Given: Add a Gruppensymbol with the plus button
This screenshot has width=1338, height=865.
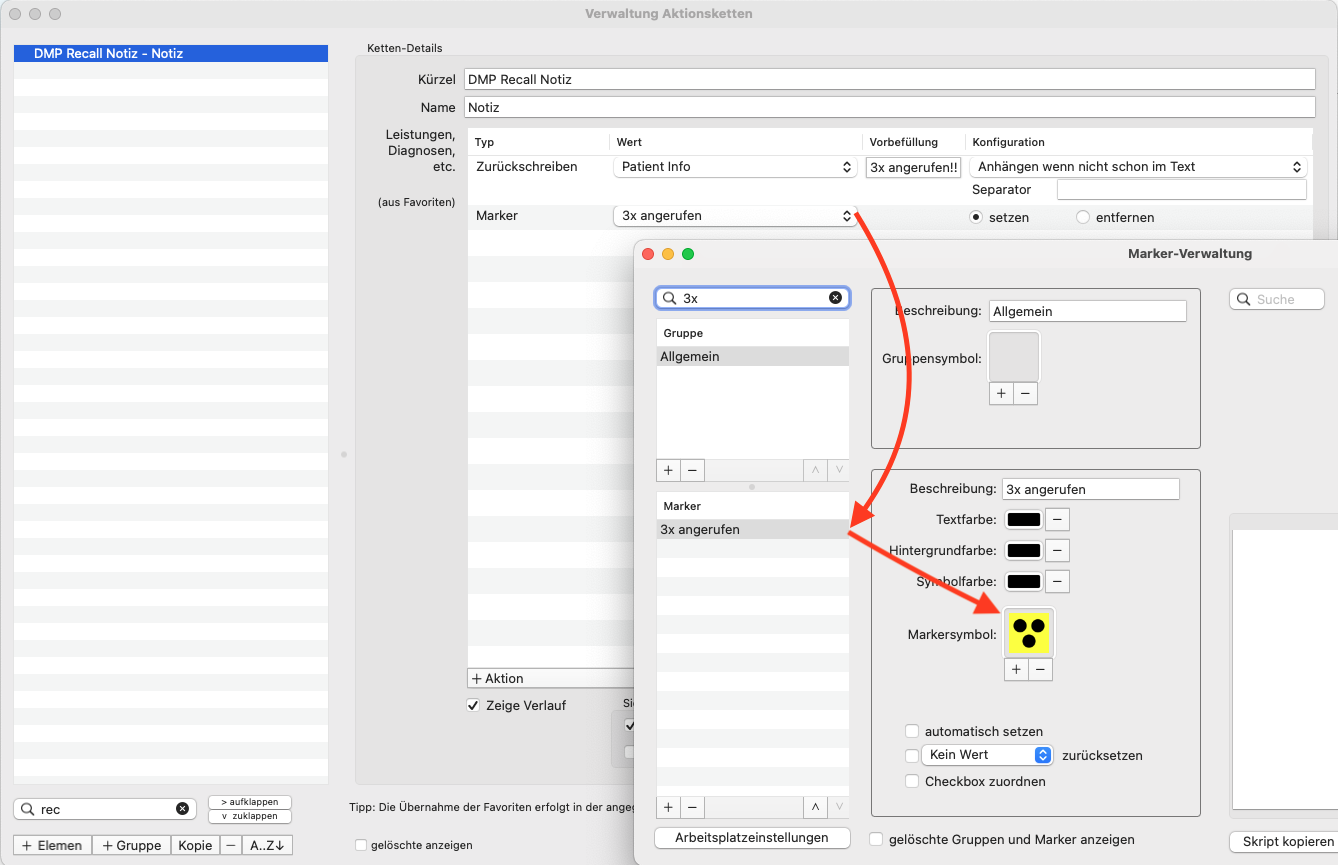Looking at the screenshot, I should click(x=1001, y=393).
